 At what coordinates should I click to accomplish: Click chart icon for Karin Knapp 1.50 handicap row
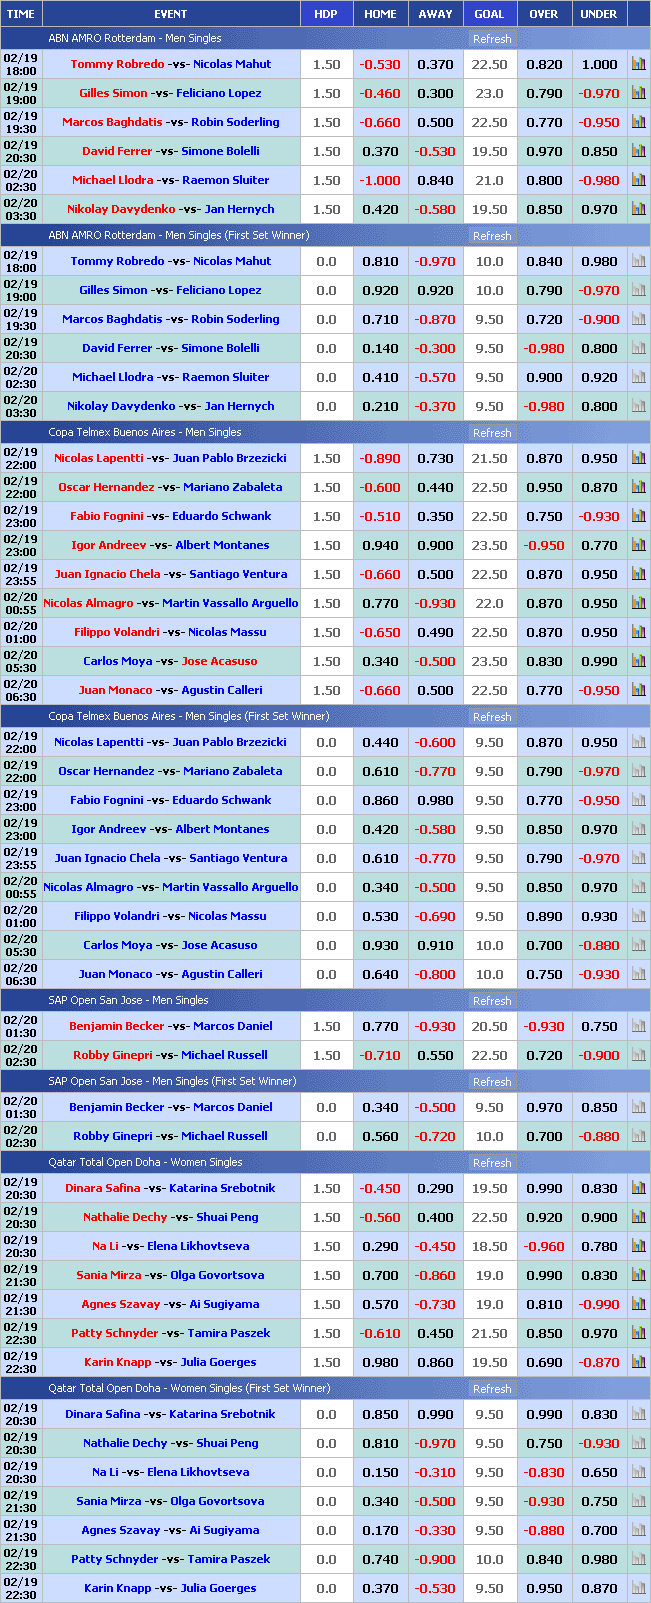coord(638,1362)
